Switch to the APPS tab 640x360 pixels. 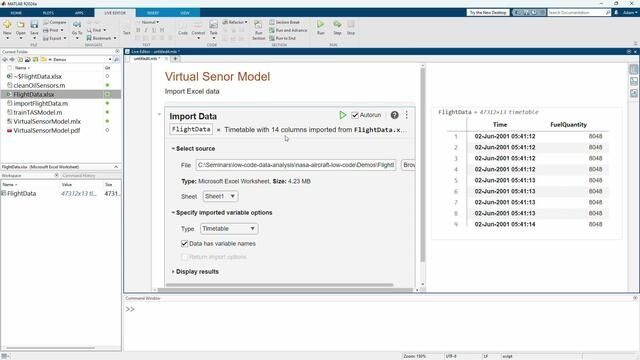point(79,13)
